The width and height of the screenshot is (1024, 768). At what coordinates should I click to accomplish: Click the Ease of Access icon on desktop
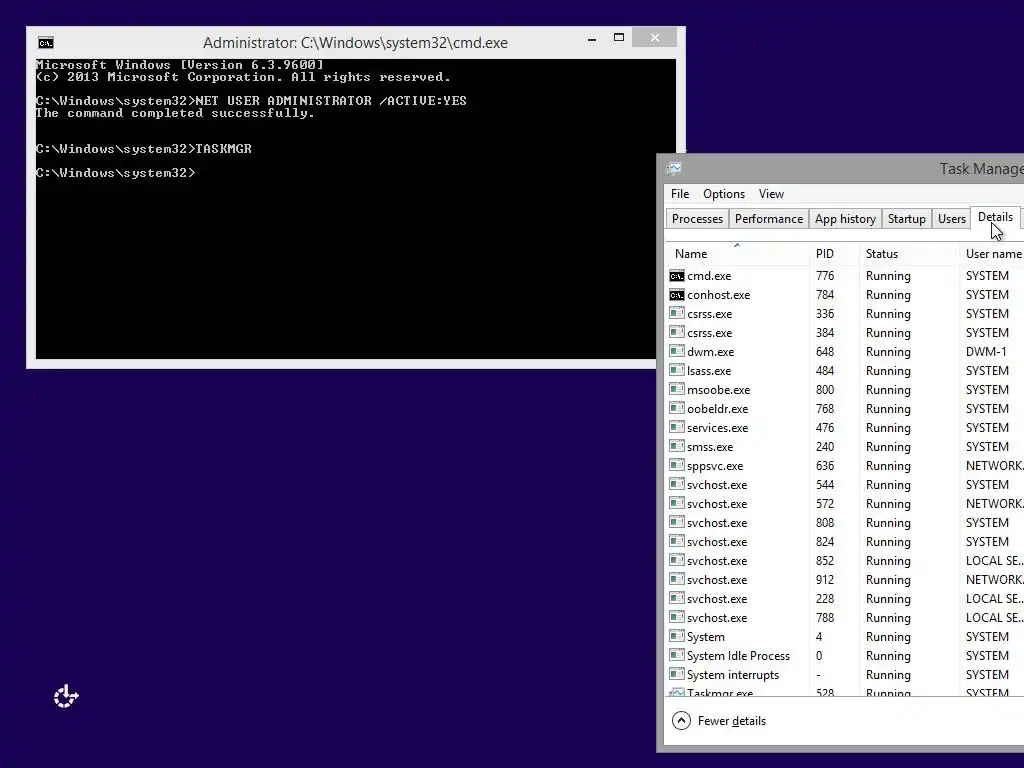[66, 696]
